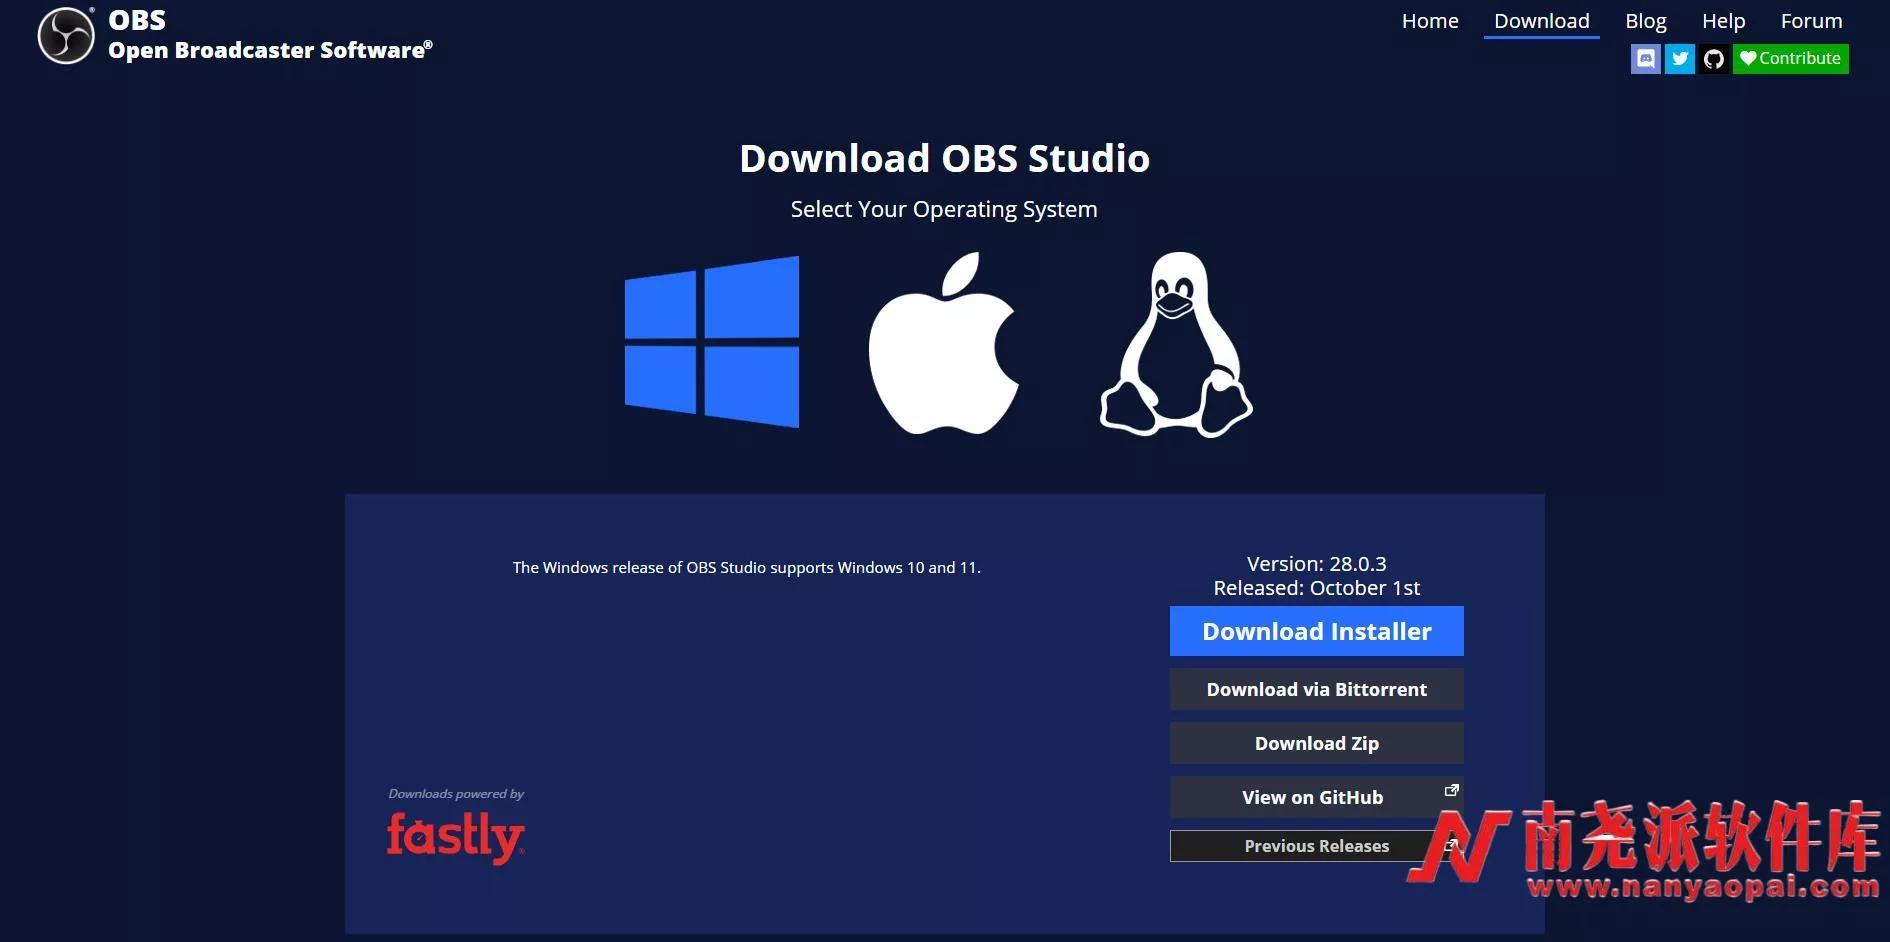The height and width of the screenshot is (942, 1890).
Task: Click the Fastly logo
Action: [456, 837]
